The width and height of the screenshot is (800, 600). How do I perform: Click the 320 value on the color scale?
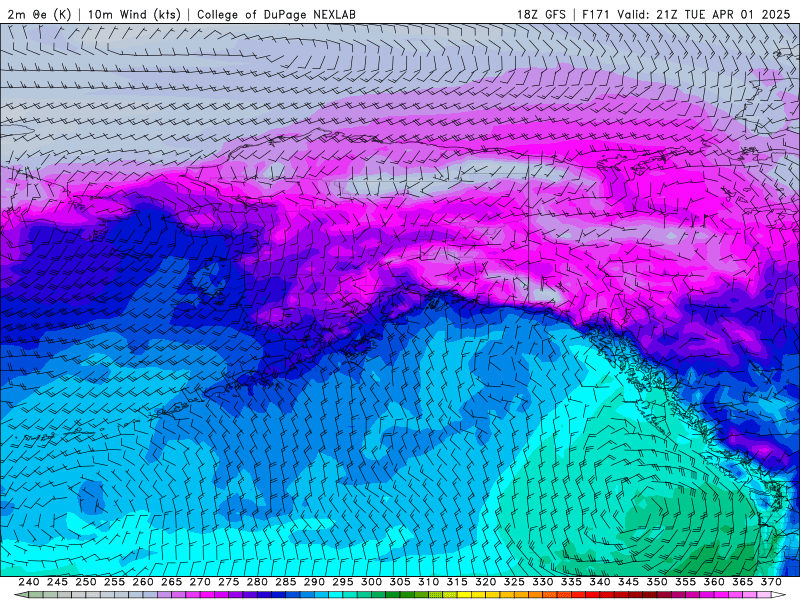(486, 582)
